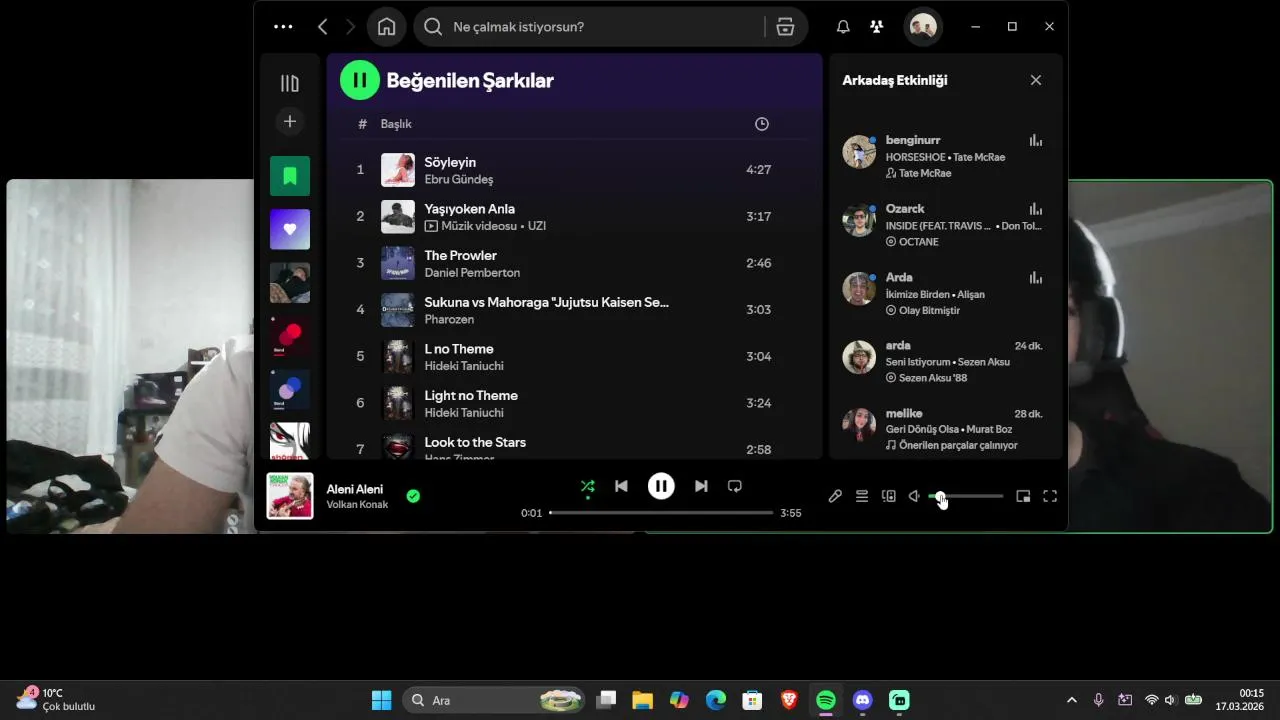Open Microsoft Edge from the taskbar
Screen dimensions: 1280x720
coord(716,700)
